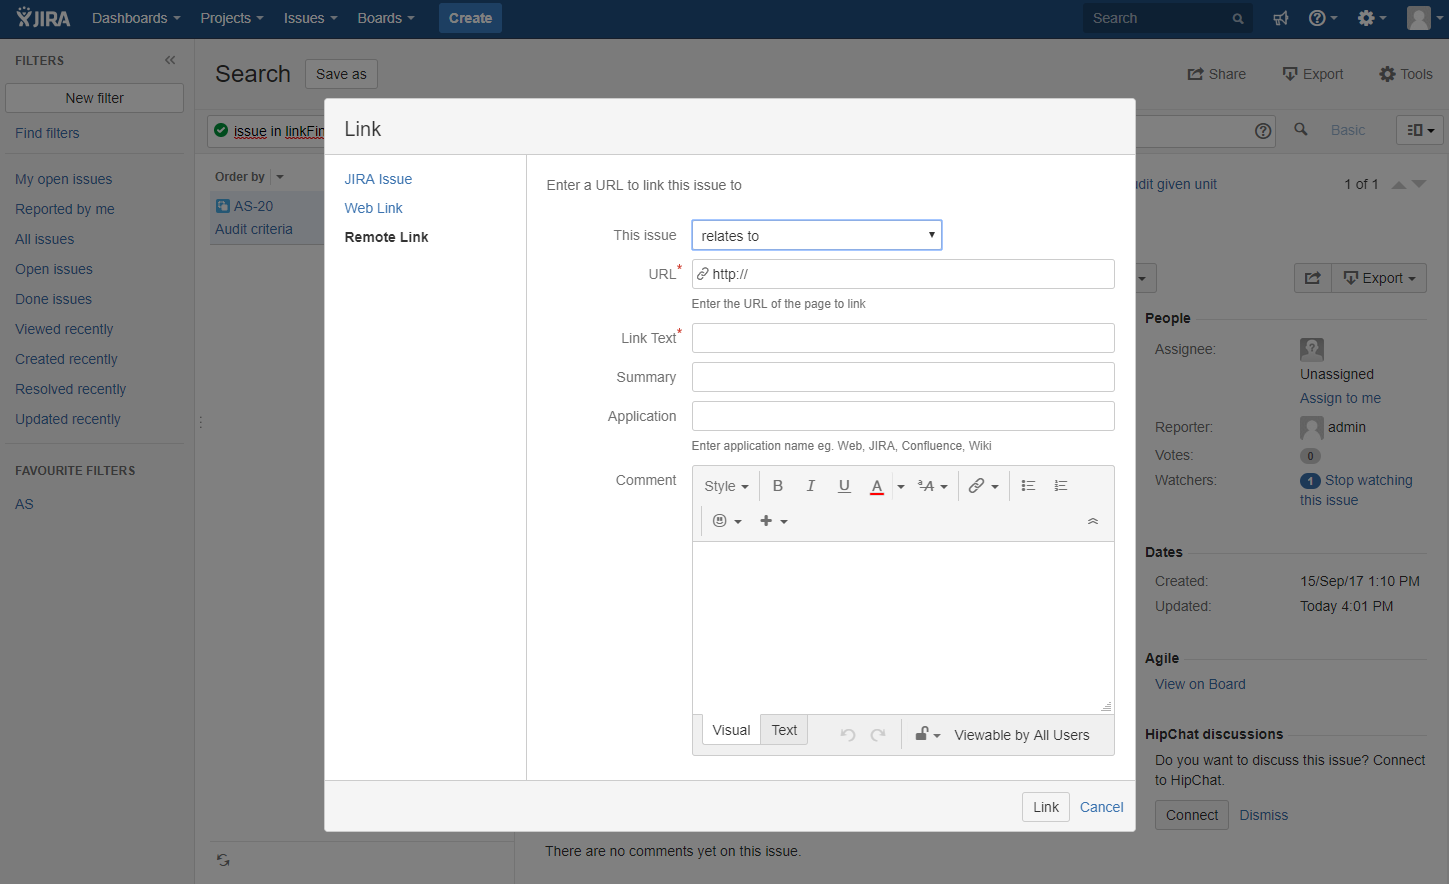
Task: Apply text color with the red A icon
Action: tap(876, 486)
